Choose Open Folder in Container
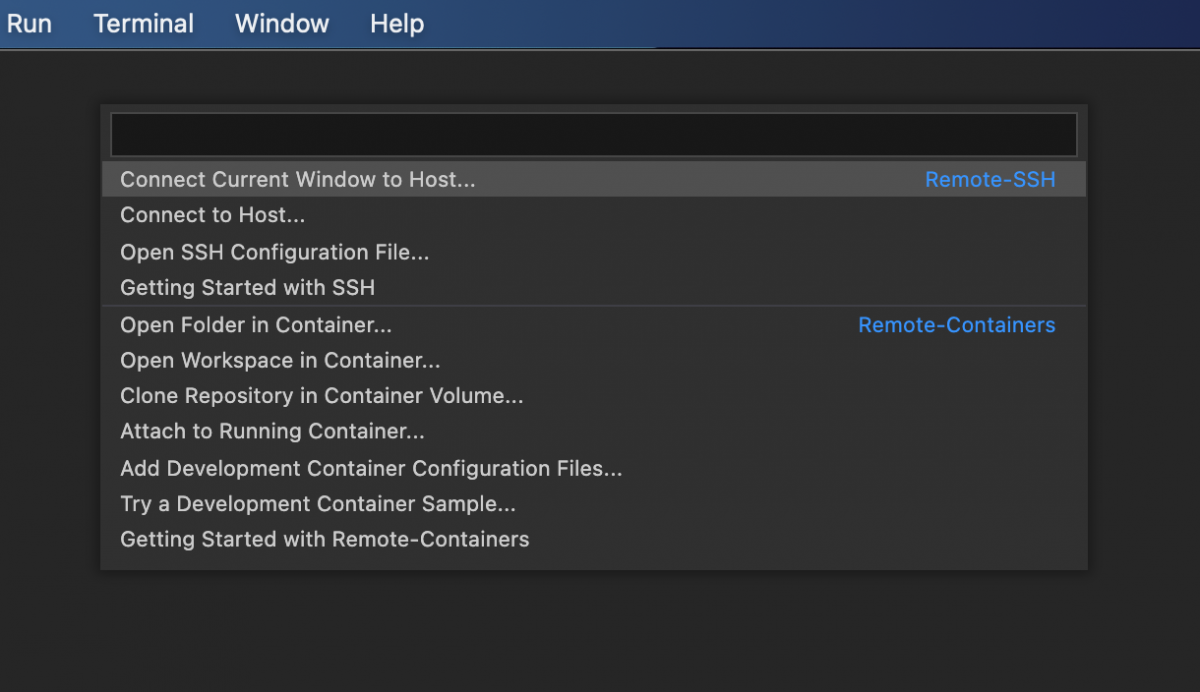 pos(256,324)
